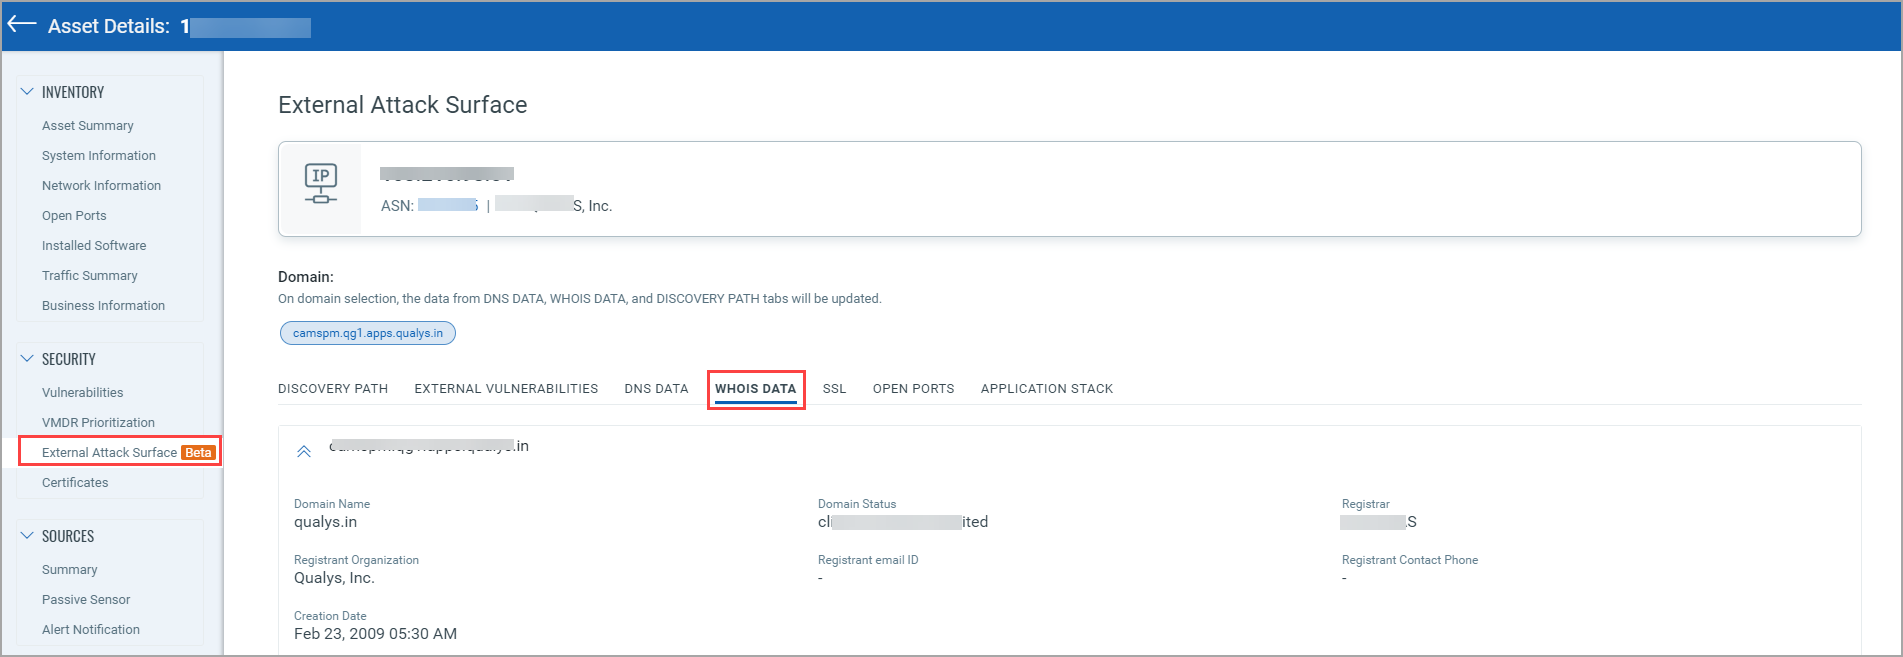Screen dimensions: 1903x657
Task: Go to Network Information
Action: tap(101, 186)
